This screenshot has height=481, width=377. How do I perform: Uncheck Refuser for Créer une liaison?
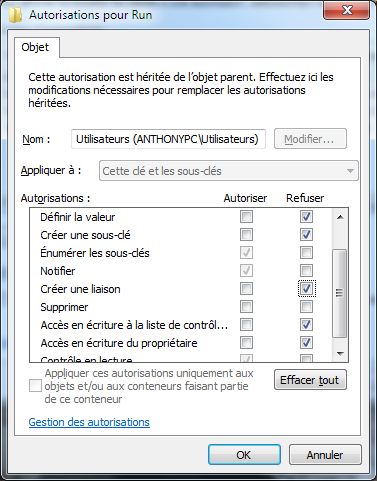[306, 289]
